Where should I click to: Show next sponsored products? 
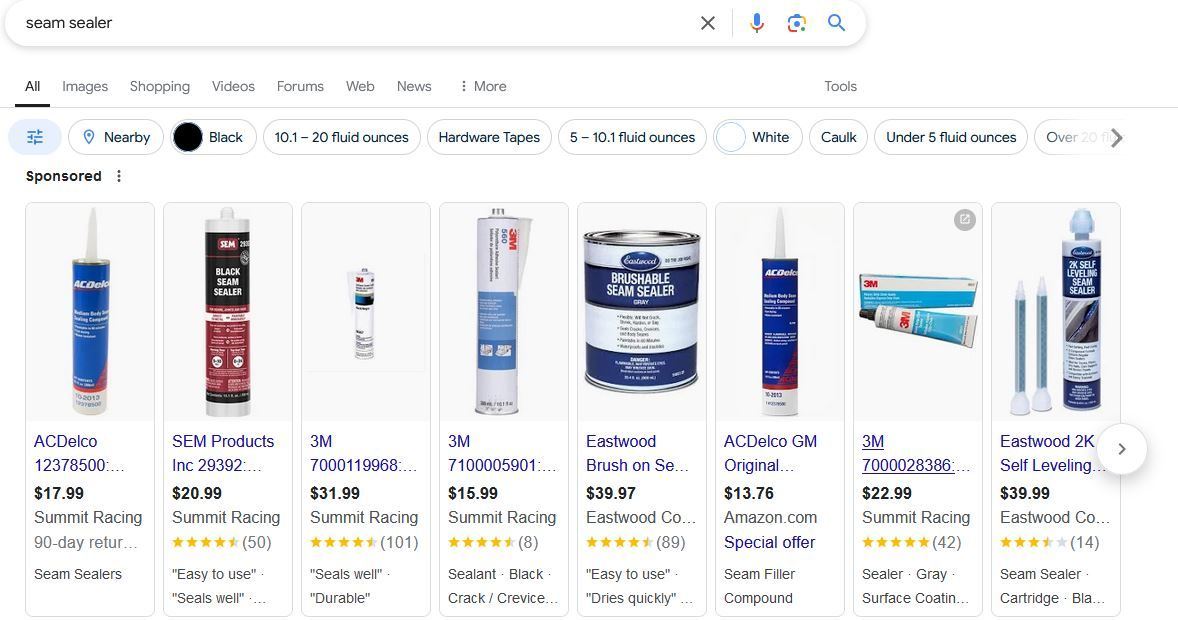tap(1121, 449)
